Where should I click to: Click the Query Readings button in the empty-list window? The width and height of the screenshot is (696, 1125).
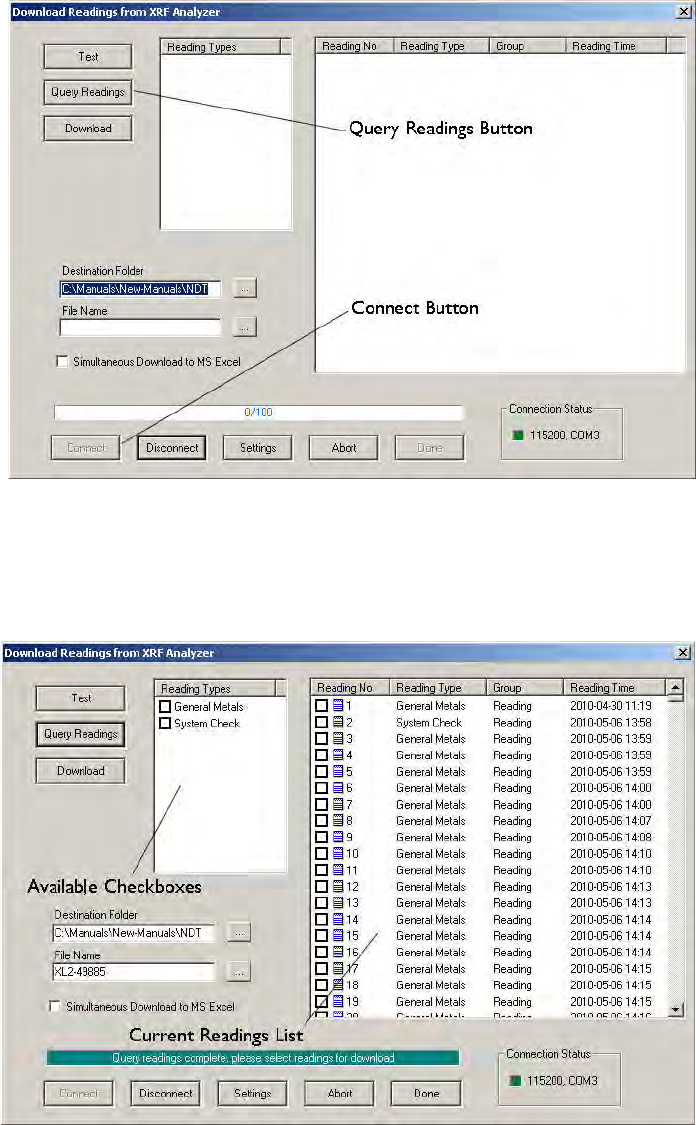(88, 92)
